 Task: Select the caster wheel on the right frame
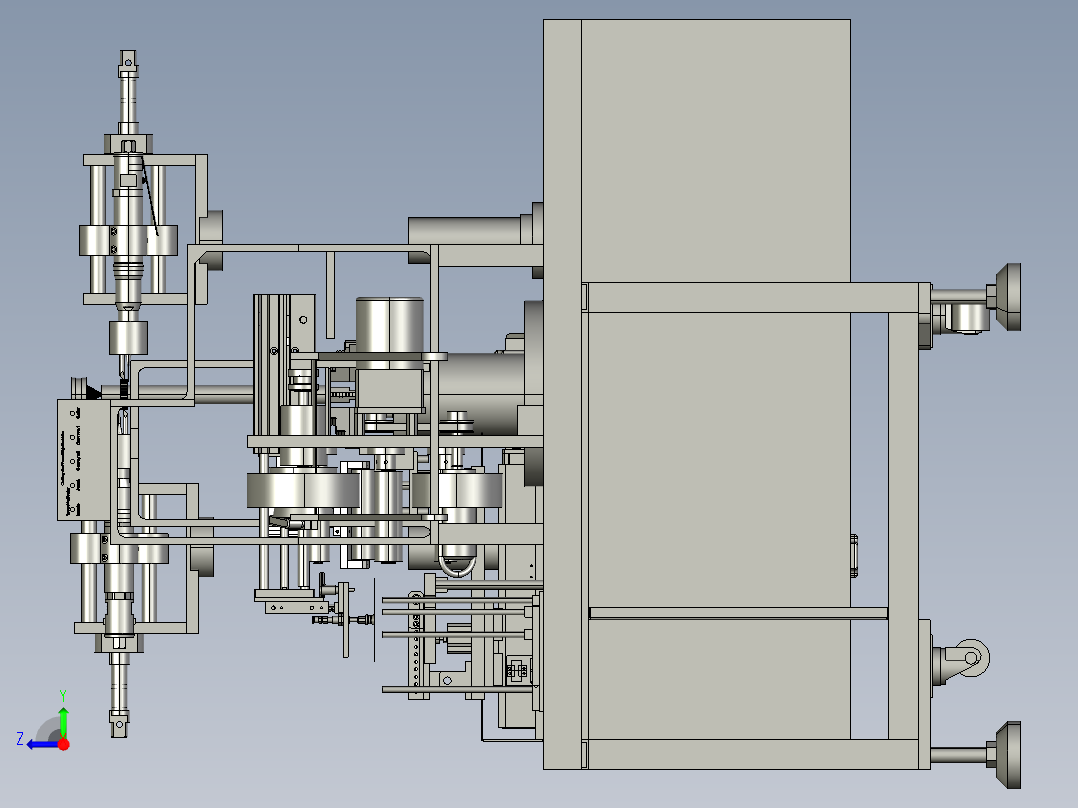point(971,658)
